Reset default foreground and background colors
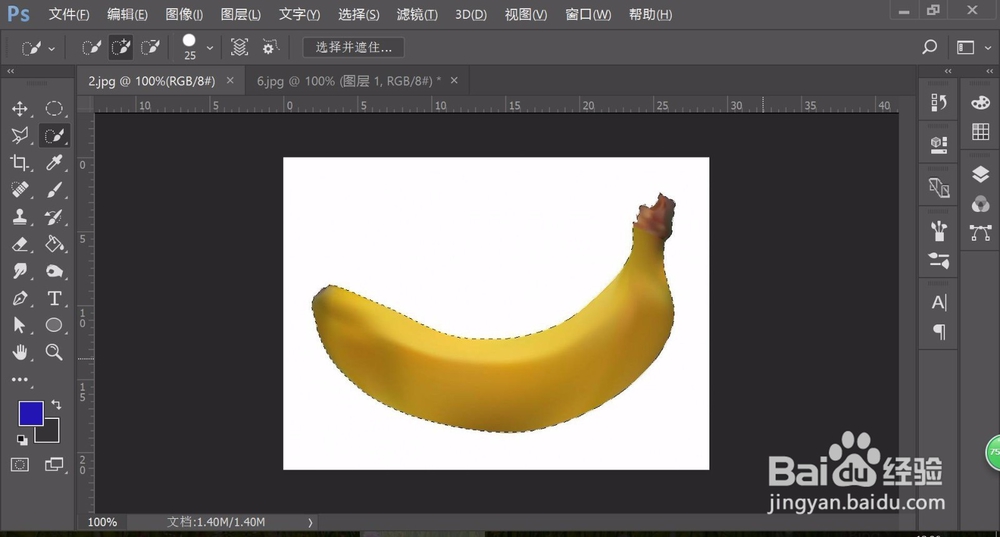Viewport: 1000px width, 537px height. (x=22, y=439)
